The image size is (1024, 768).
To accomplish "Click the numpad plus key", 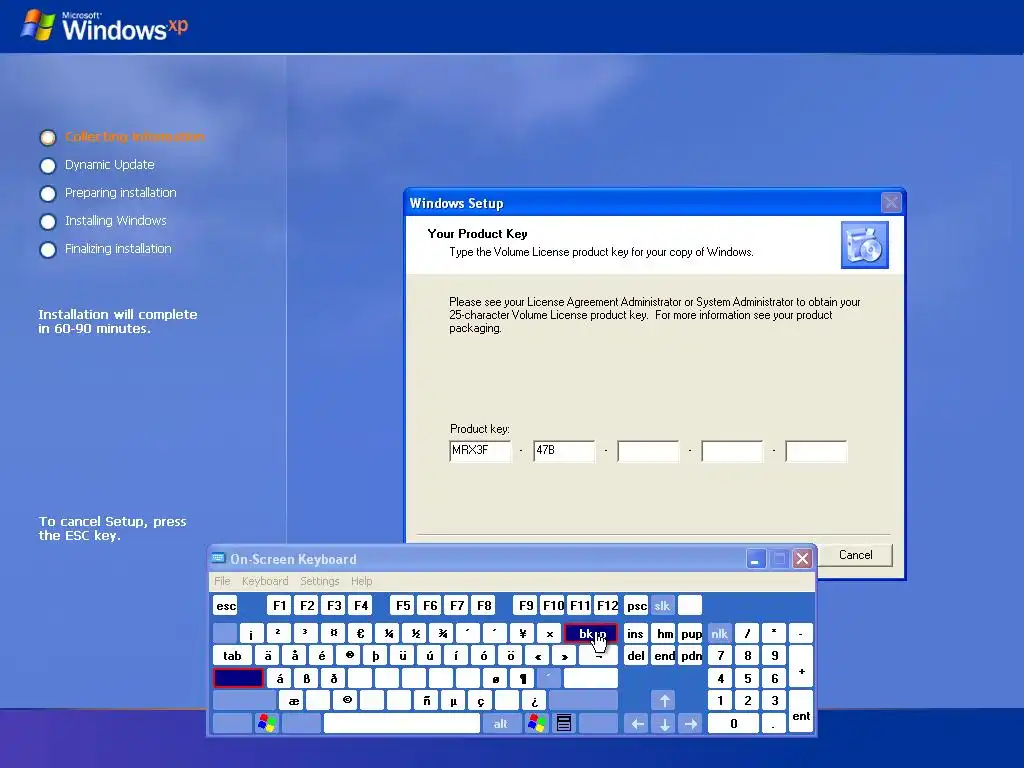I will coord(801,667).
